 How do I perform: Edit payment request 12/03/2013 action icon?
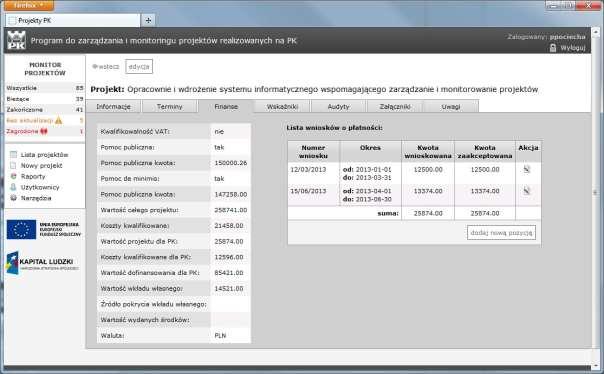click(x=527, y=169)
